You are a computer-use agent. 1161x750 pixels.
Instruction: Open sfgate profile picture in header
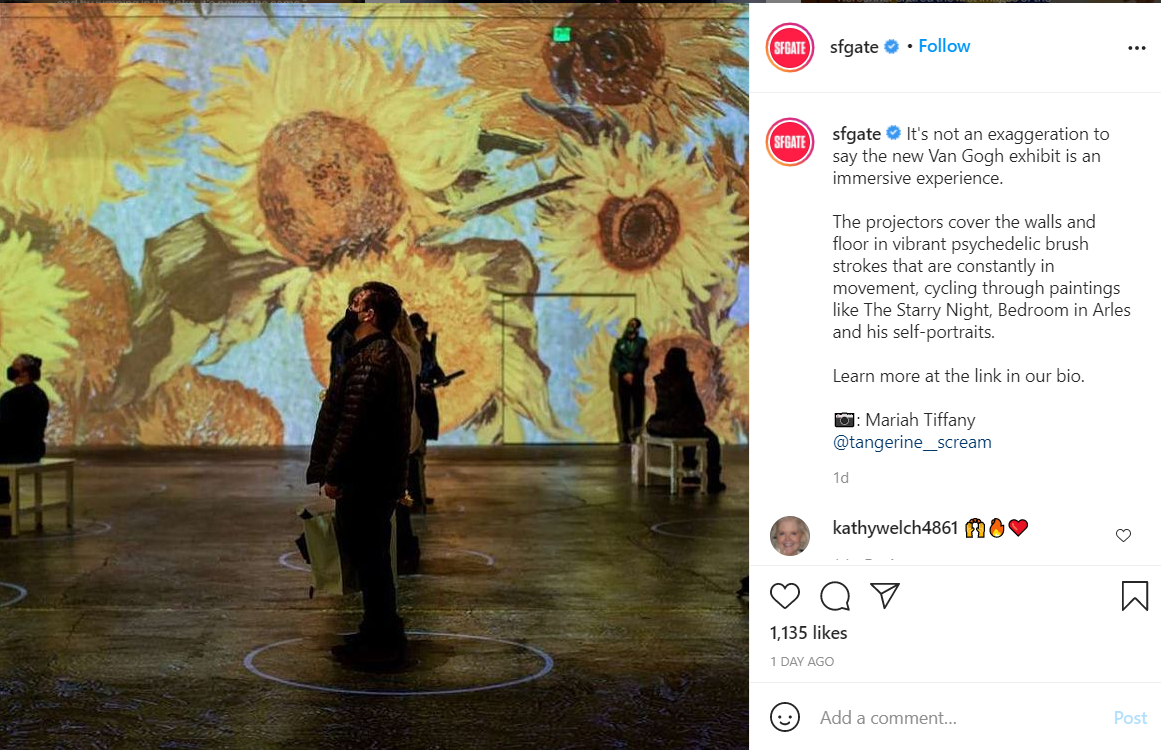790,47
